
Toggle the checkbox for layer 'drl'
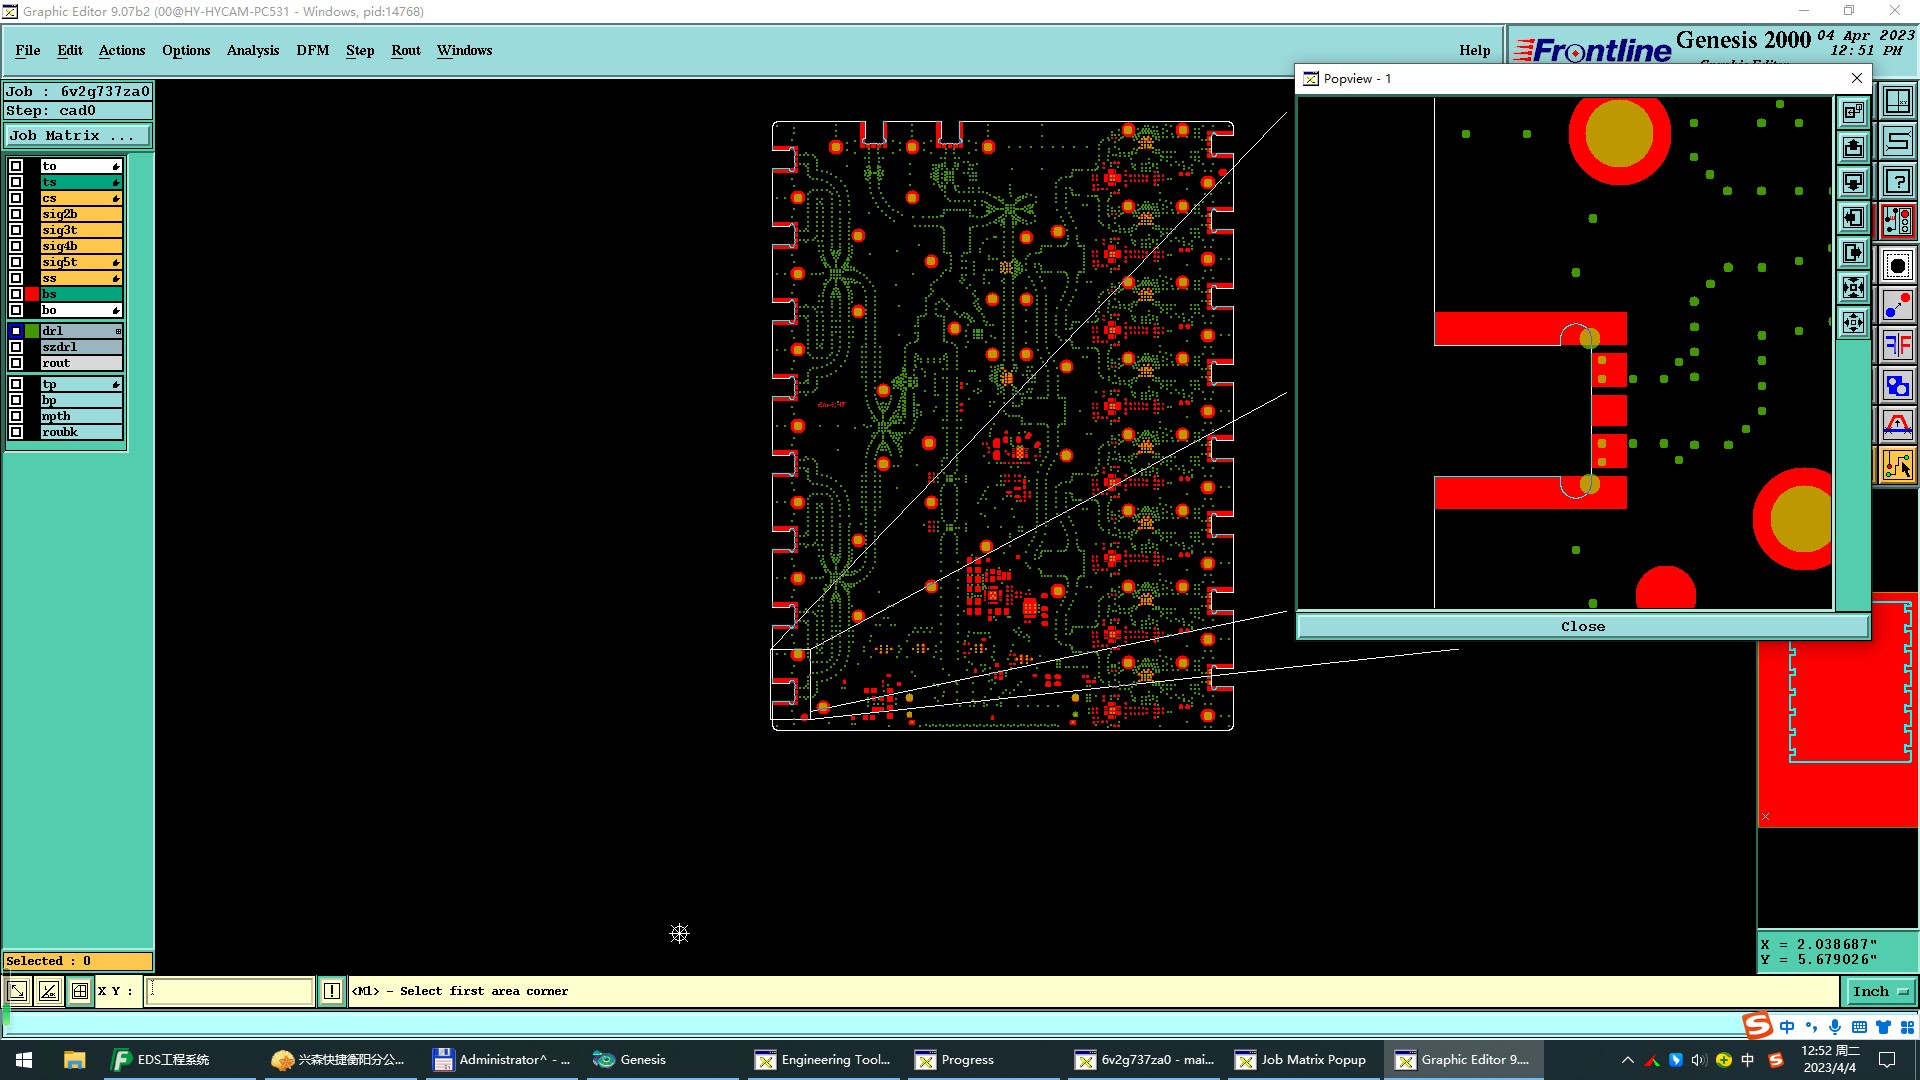pyautogui.click(x=16, y=331)
